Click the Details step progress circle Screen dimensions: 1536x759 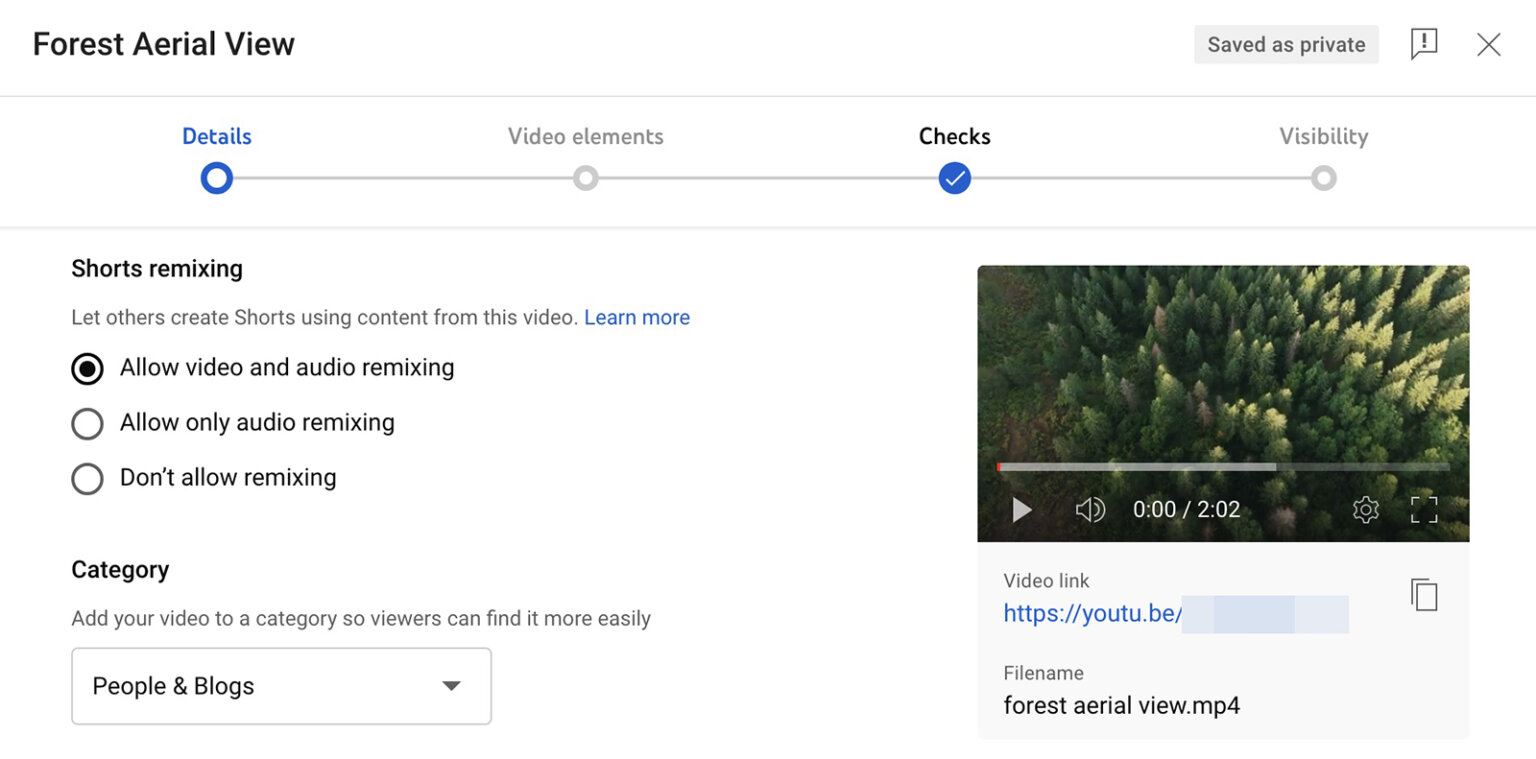216,178
